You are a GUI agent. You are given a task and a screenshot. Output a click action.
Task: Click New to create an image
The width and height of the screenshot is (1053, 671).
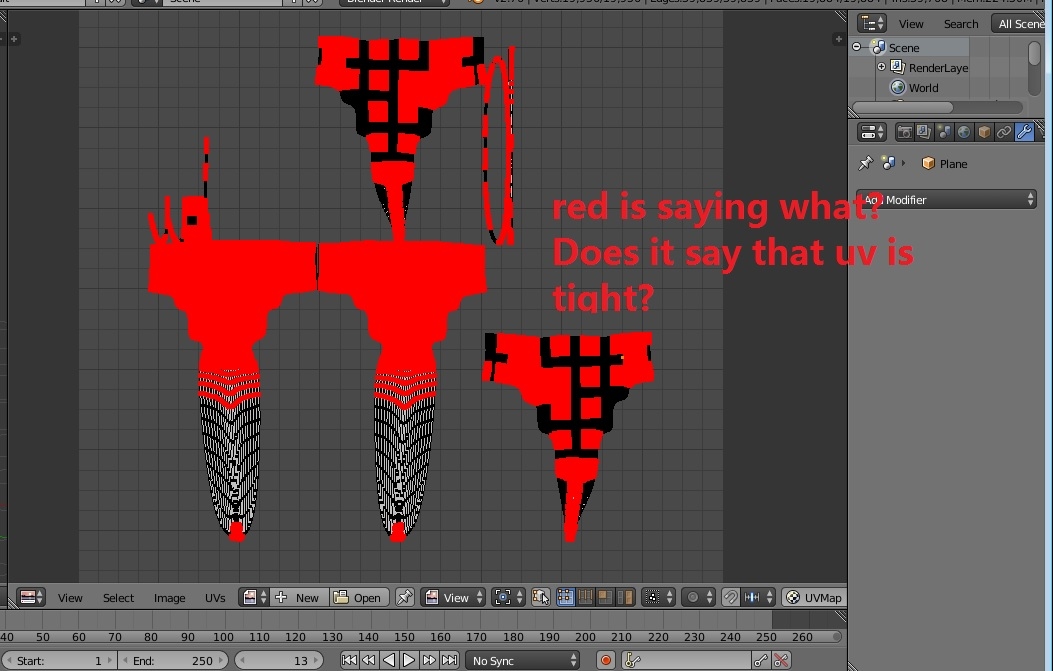point(300,597)
